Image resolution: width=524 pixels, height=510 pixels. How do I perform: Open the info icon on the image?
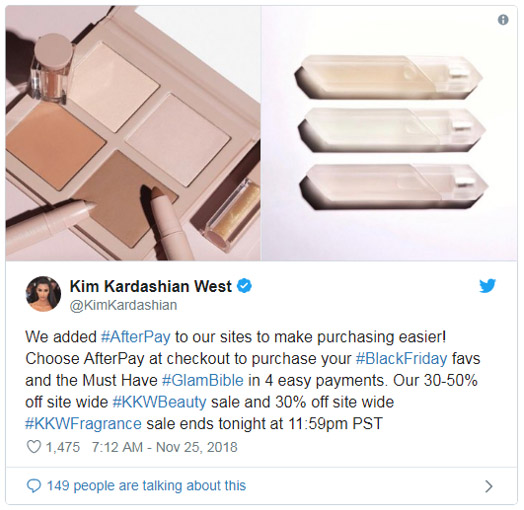pos(503,20)
